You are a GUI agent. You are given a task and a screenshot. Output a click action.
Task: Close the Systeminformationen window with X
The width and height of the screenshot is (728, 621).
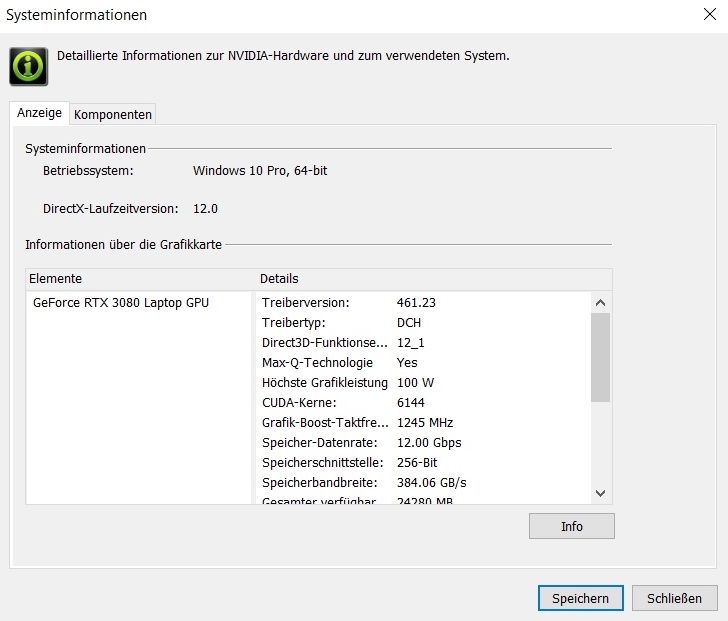coord(709,14)
